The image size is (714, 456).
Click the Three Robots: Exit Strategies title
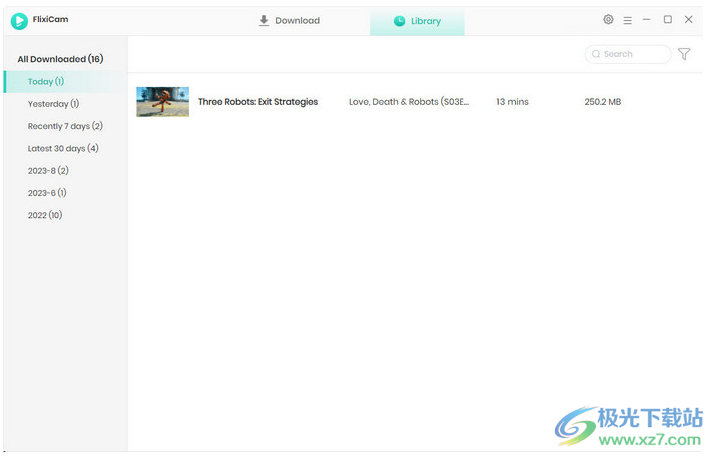258,102
